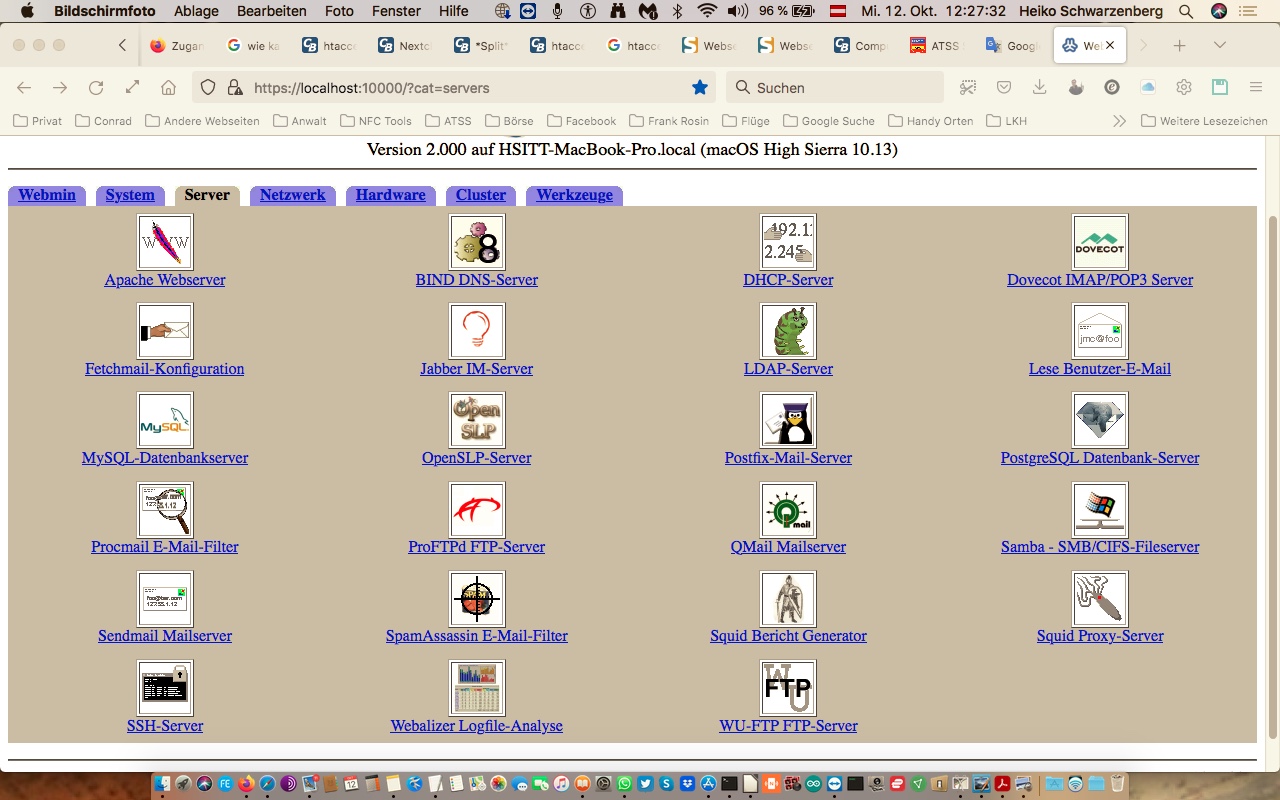The image size is (1280, 800).
Task: Open the Procmail magnifying-glass icon
Action: coord(165,510)
